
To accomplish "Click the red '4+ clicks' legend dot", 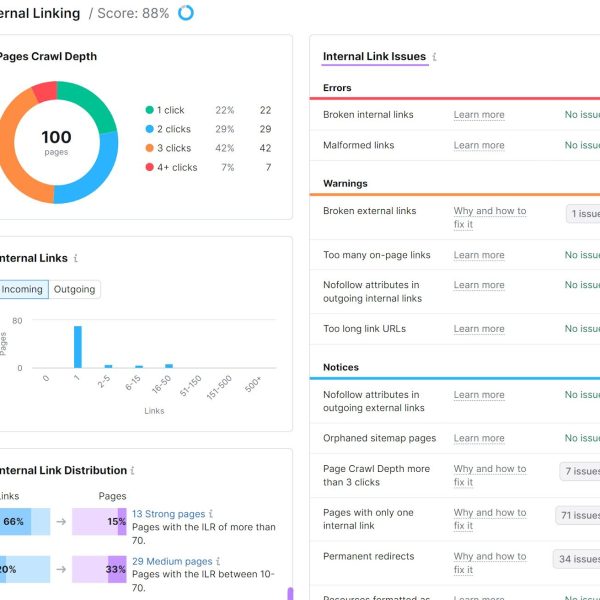I will click(x=149, y=168).
